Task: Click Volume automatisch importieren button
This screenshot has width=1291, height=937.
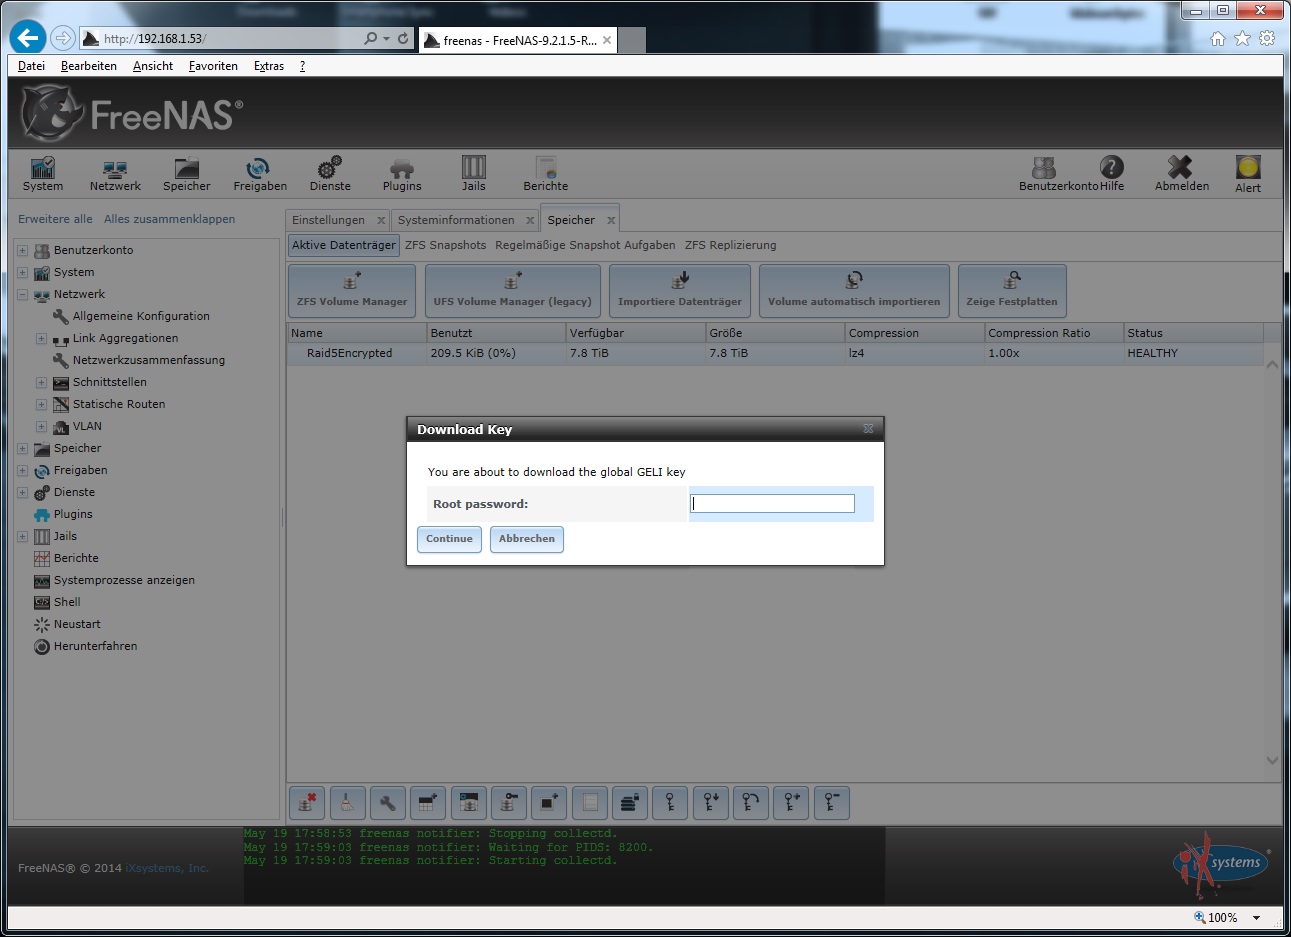Action: (854, 290)
